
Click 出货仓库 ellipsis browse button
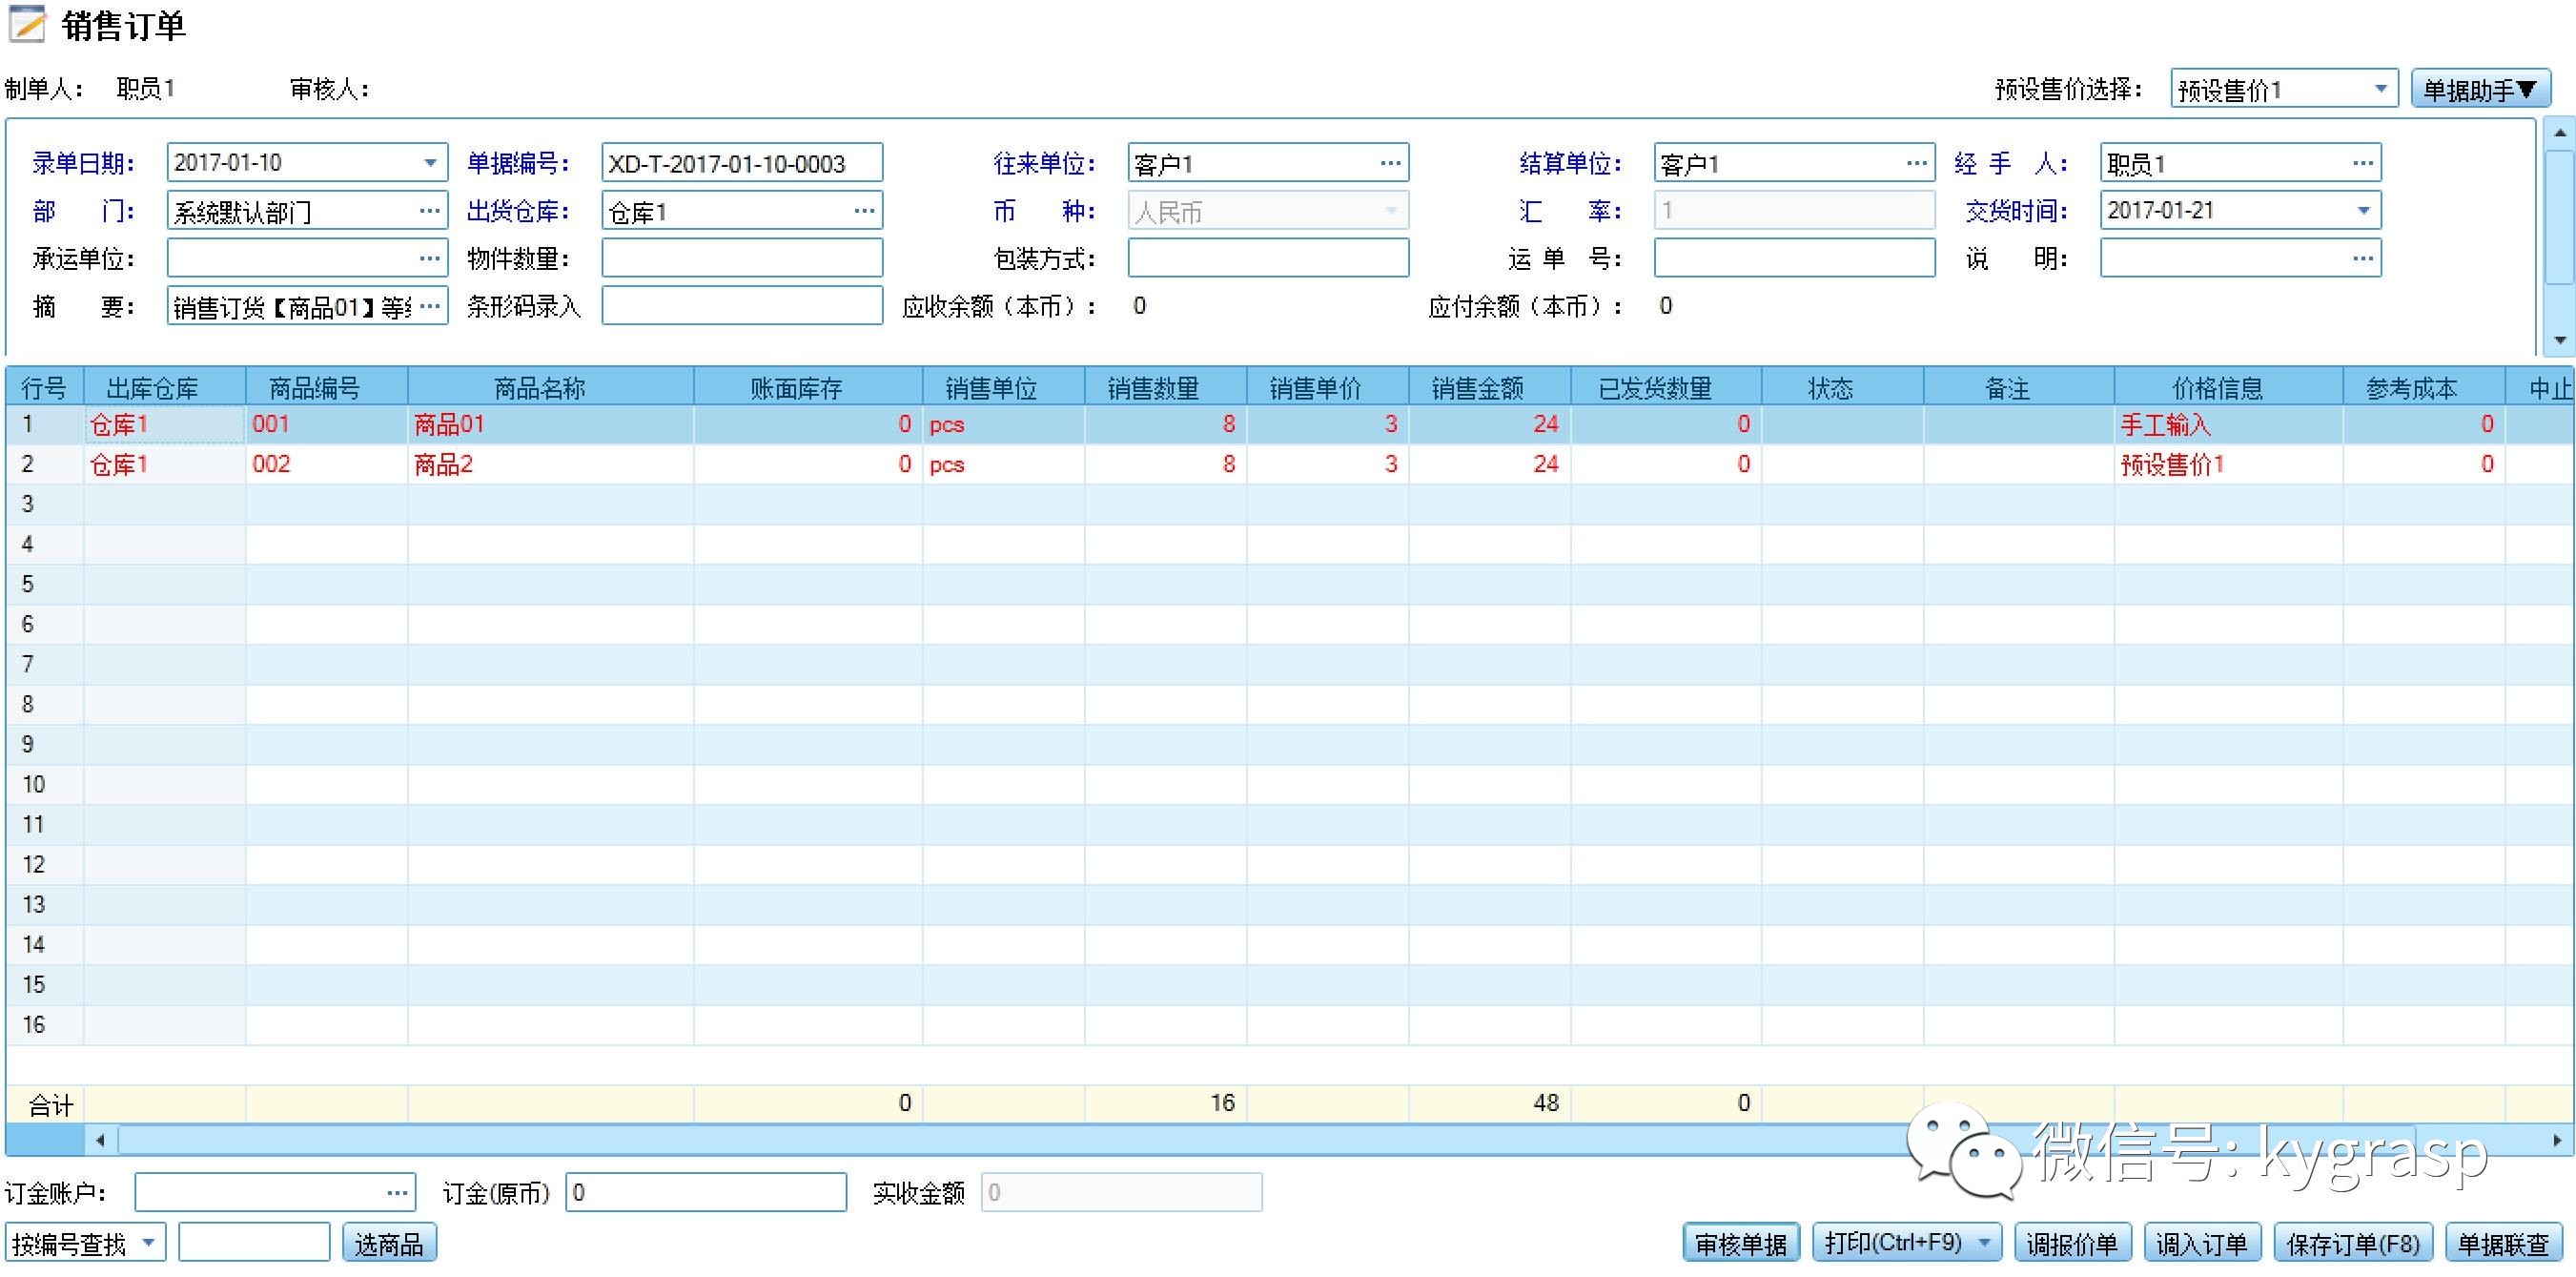(864, 211)
